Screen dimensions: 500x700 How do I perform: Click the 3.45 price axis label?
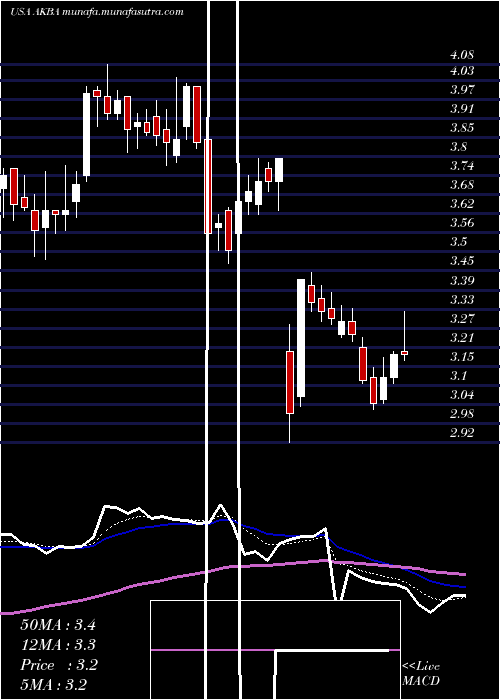coord(462,261)
